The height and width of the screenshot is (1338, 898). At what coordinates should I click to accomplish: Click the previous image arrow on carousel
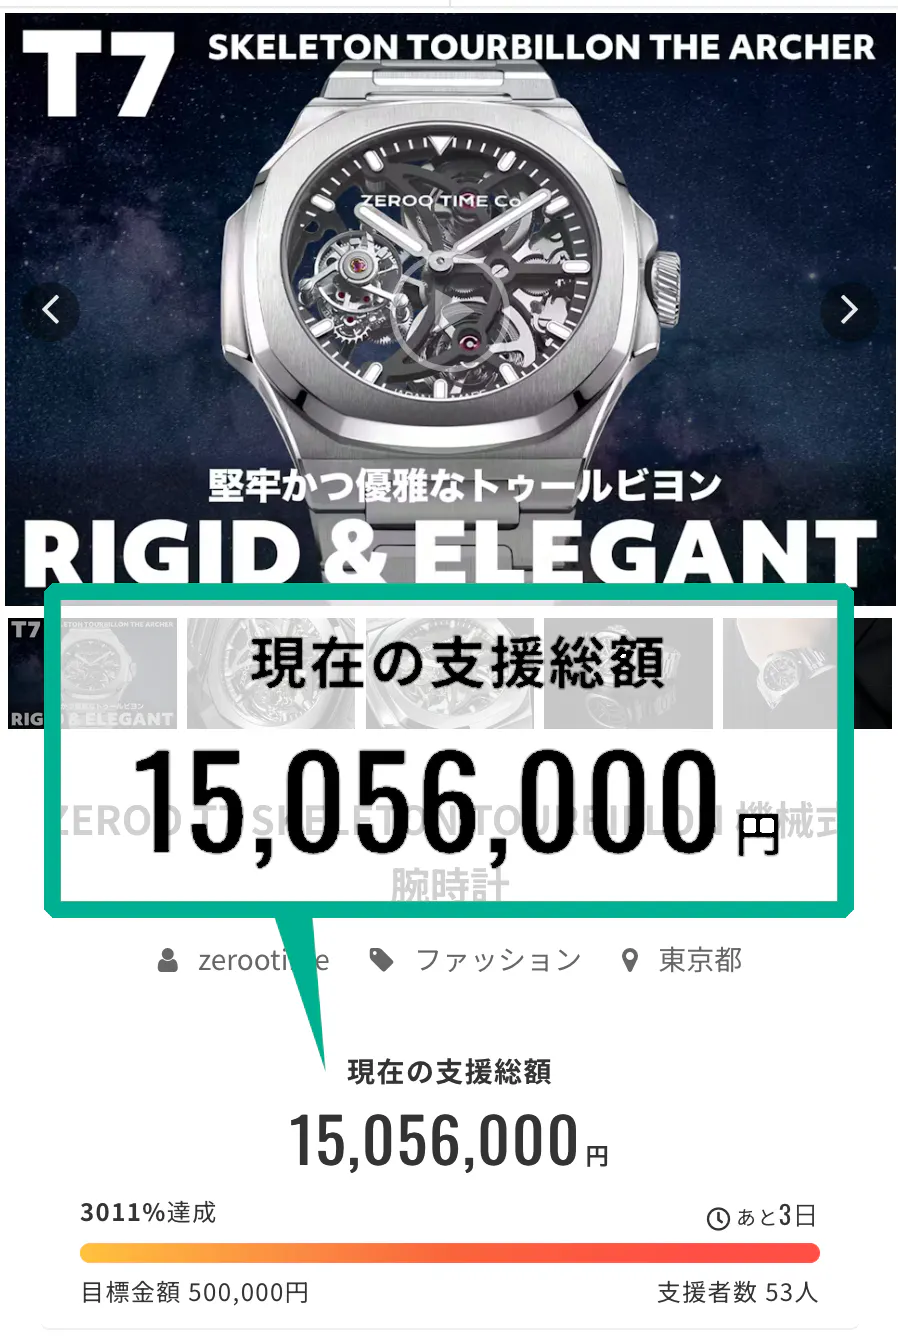tap(51, 310)
